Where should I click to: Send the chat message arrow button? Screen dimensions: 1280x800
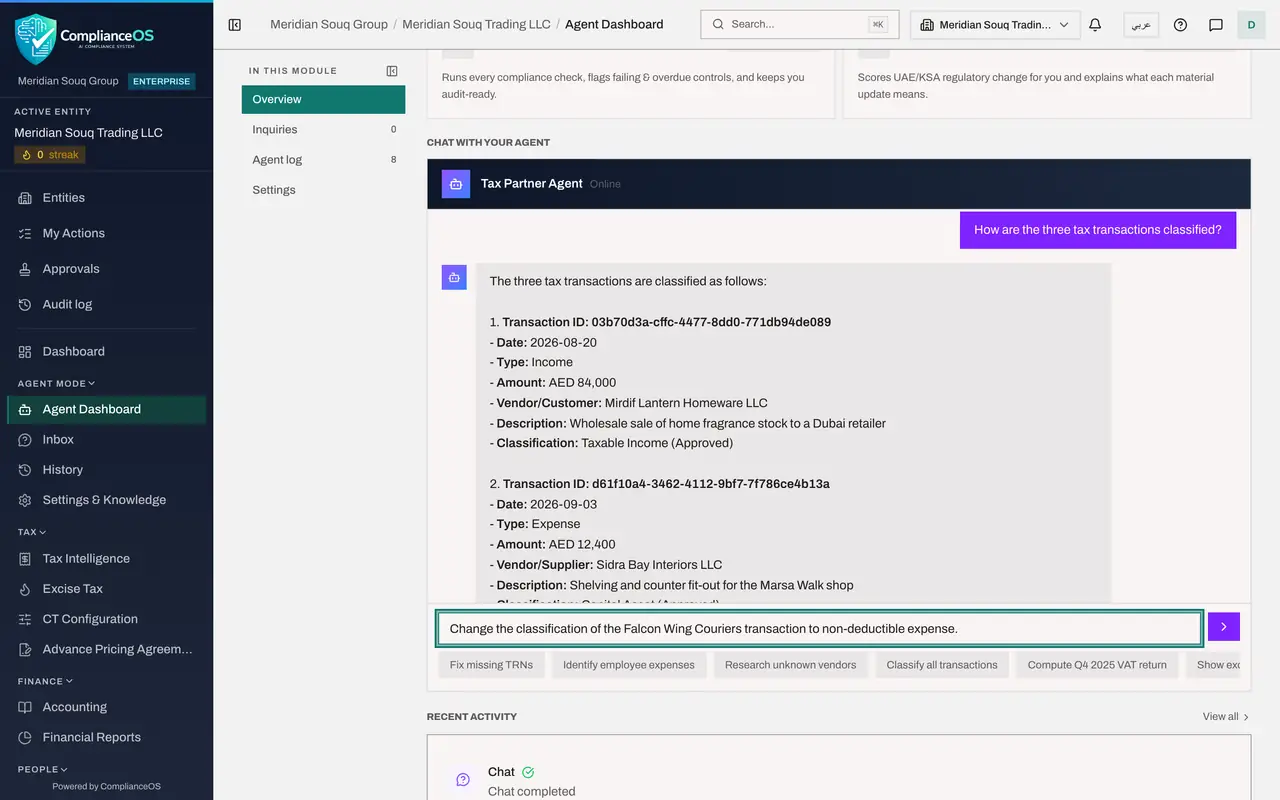(1224, 627)
